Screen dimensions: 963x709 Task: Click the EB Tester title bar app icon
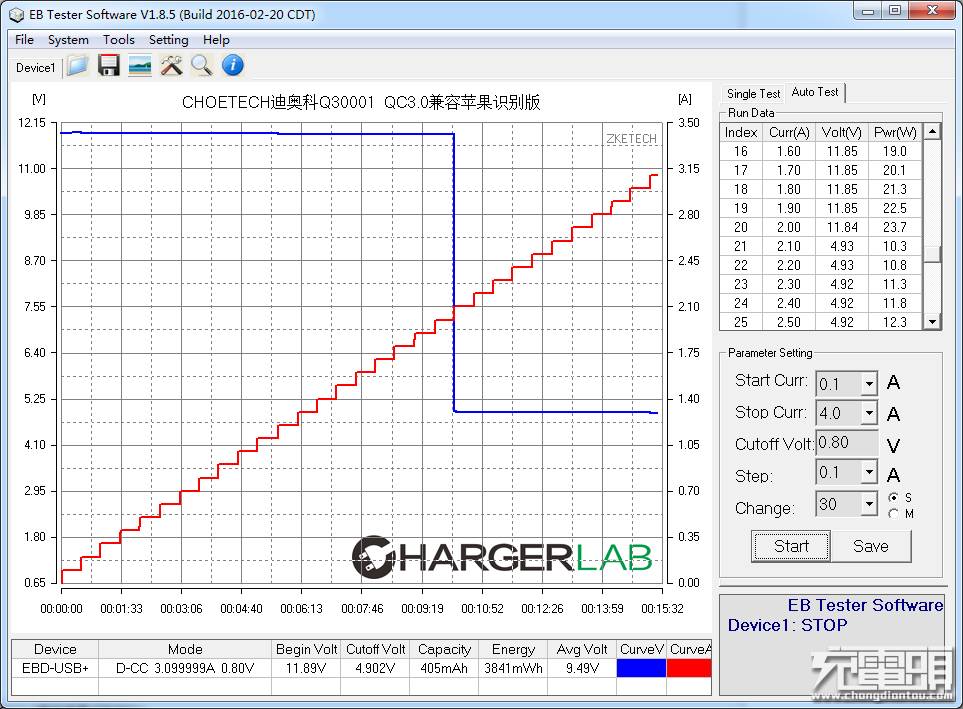[x=17, y=14]
